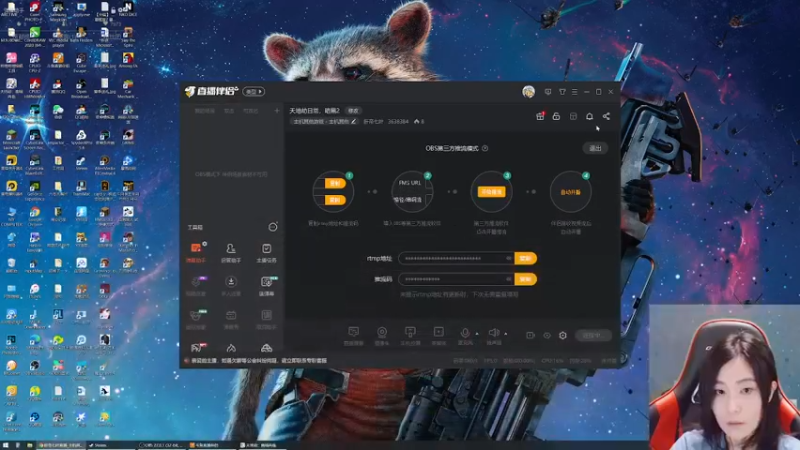The image size is (800, 450).
Task: Toggle the preview eye icon in bottom bar
Action: pyautogui.click(x=547, y=335)
